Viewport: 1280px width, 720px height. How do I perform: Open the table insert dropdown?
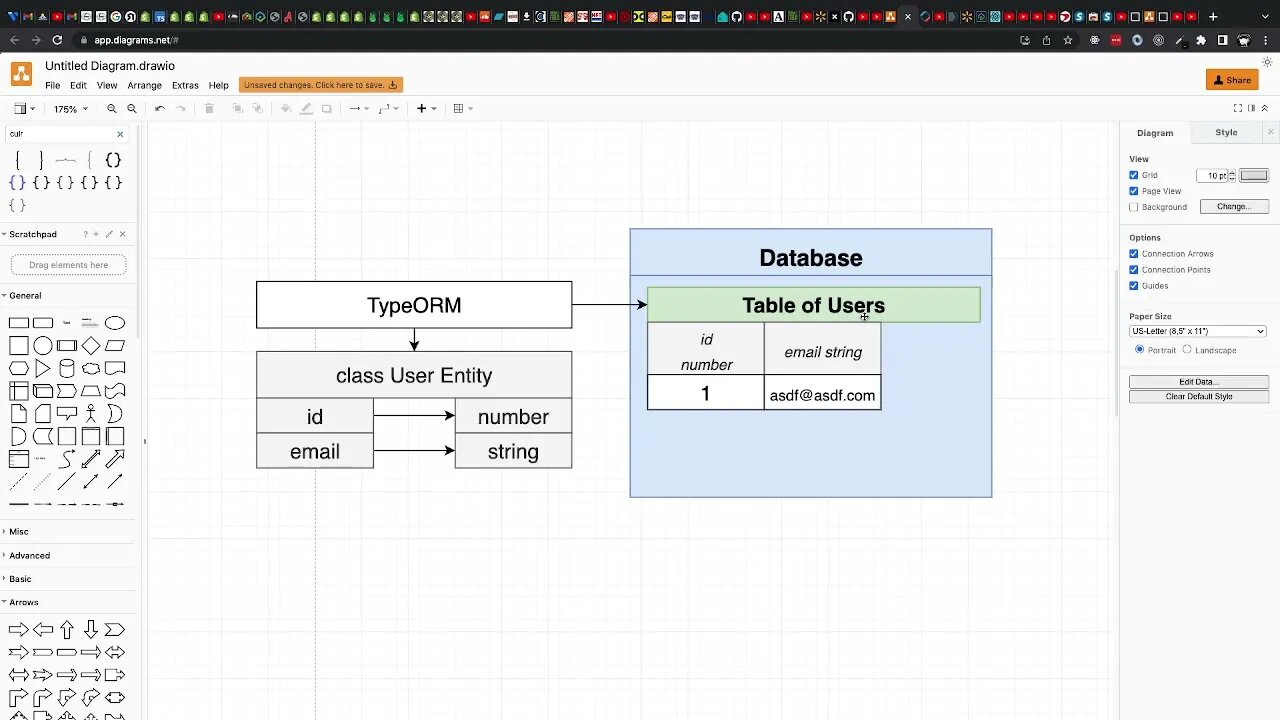click(x=463, y=108)
